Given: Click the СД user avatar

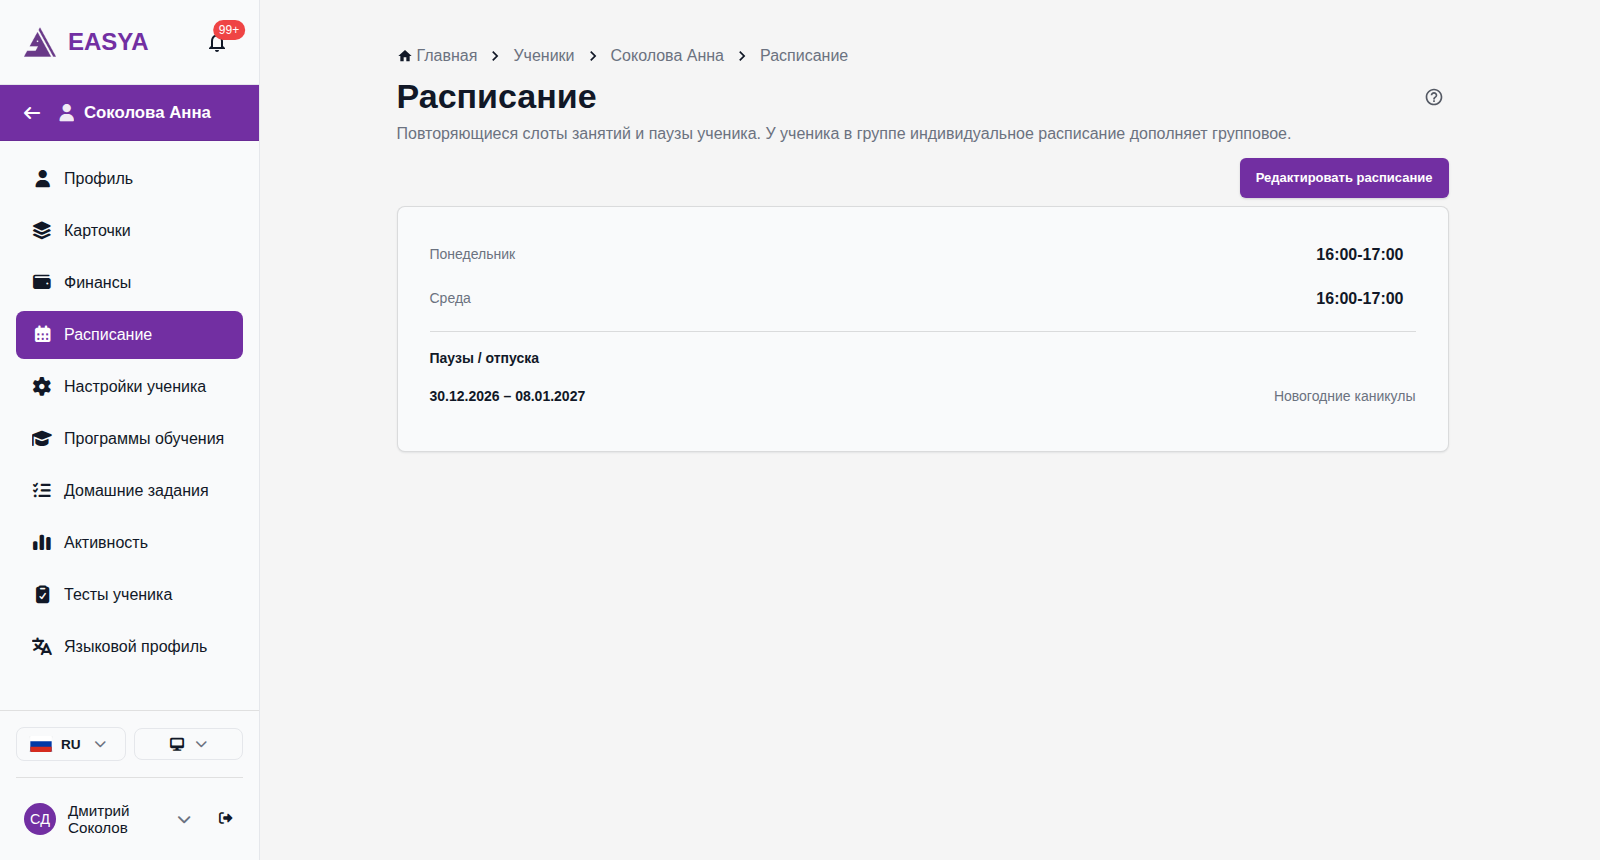Looking at the screenshot, I should tap(40, 819).
